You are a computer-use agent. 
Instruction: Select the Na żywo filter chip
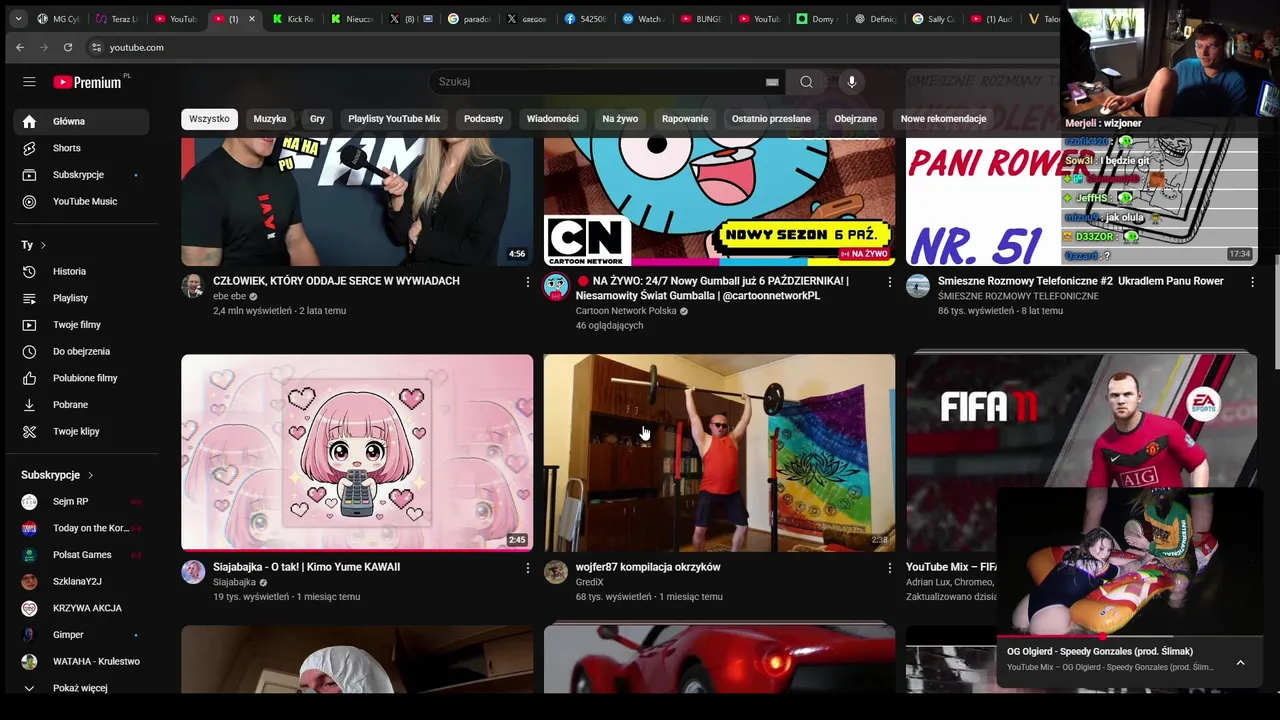coord(620,119)
